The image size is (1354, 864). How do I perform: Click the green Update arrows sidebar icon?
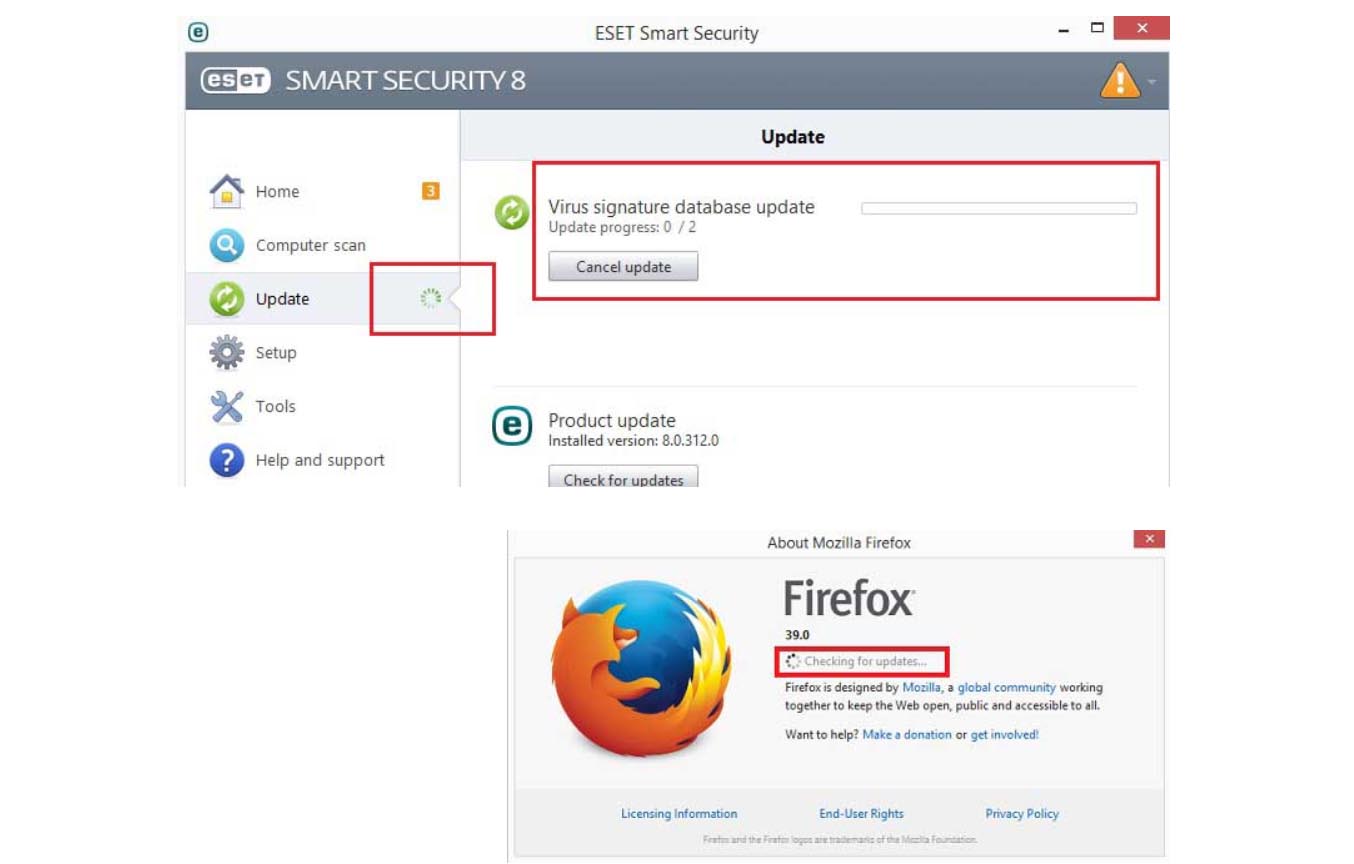(227, 299)
